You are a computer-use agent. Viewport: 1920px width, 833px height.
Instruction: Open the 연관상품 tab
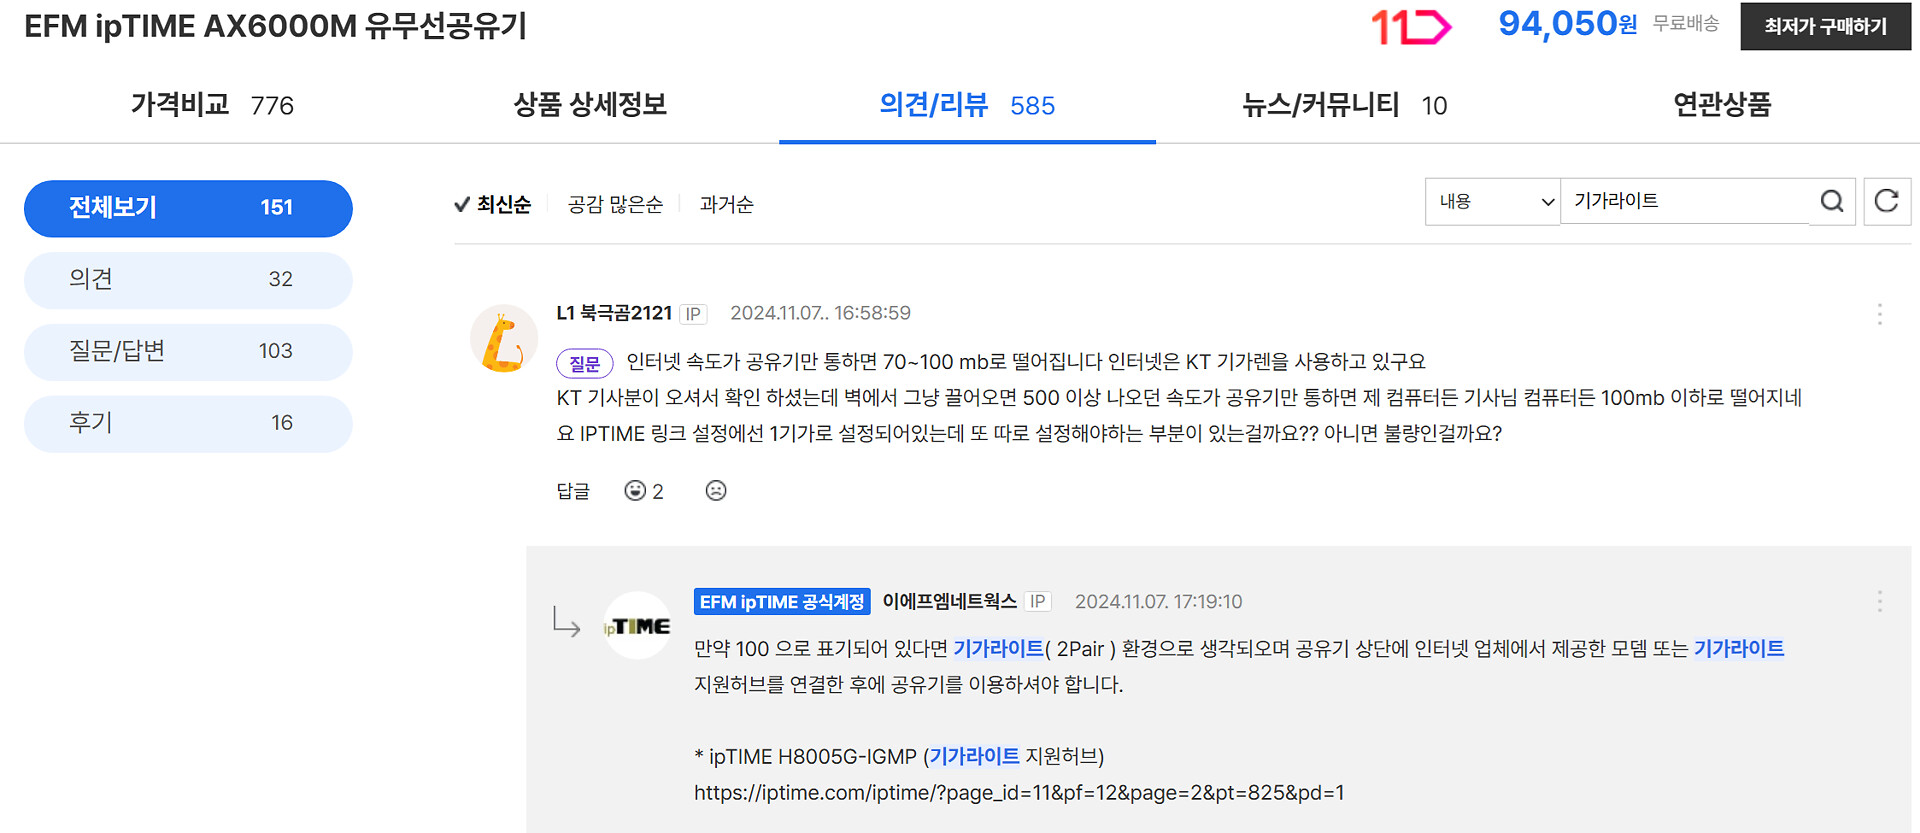click(1722, 105)
